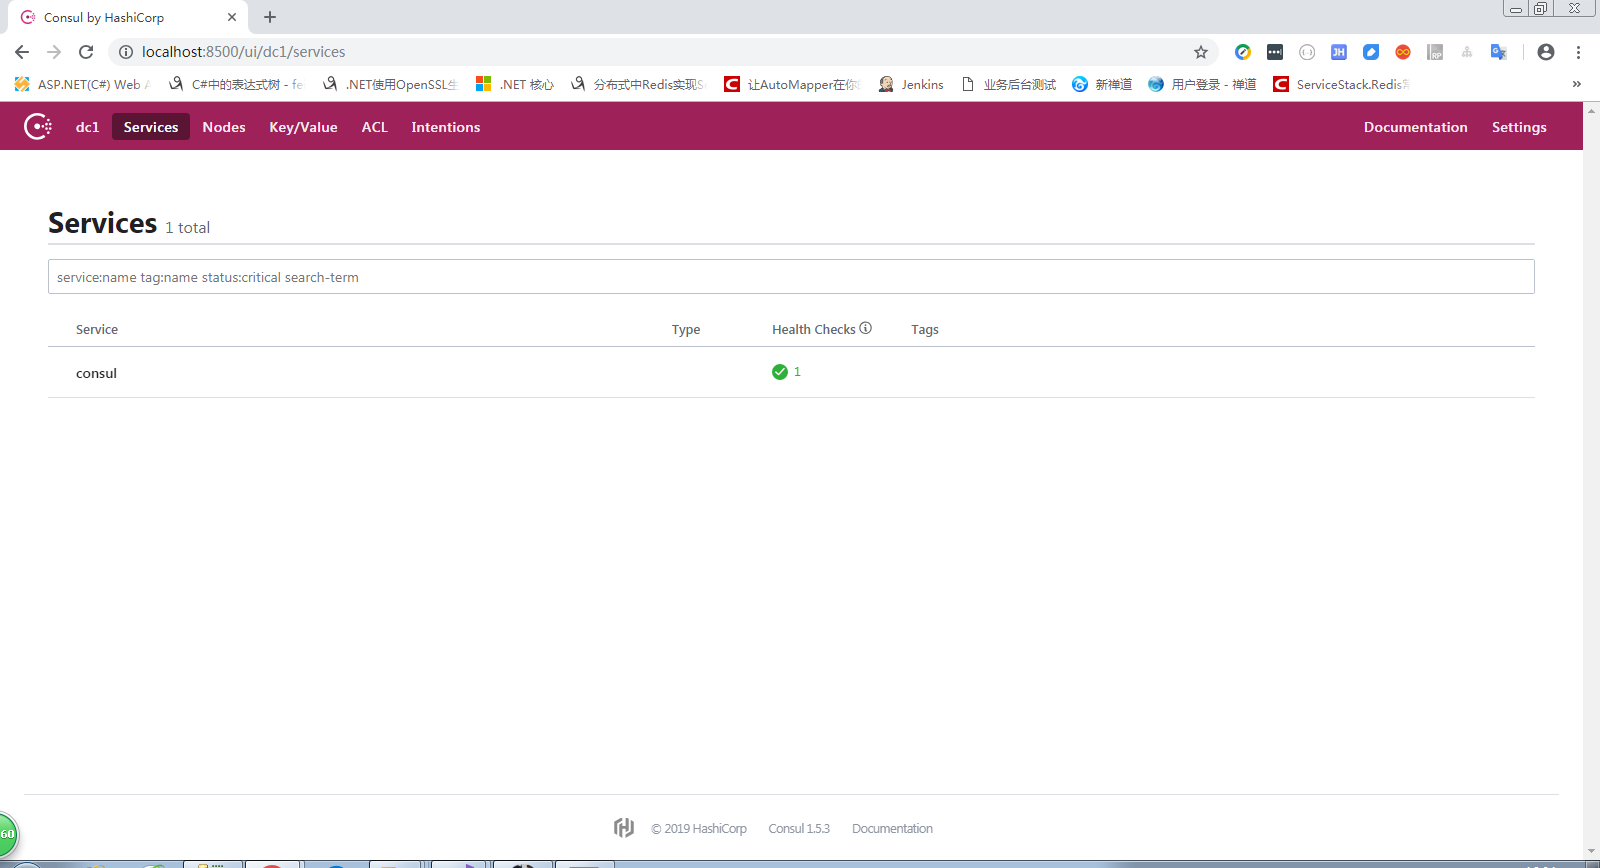The image size is (1600, 868).
Task: Select the Services tab
Action: pos(151,127)
